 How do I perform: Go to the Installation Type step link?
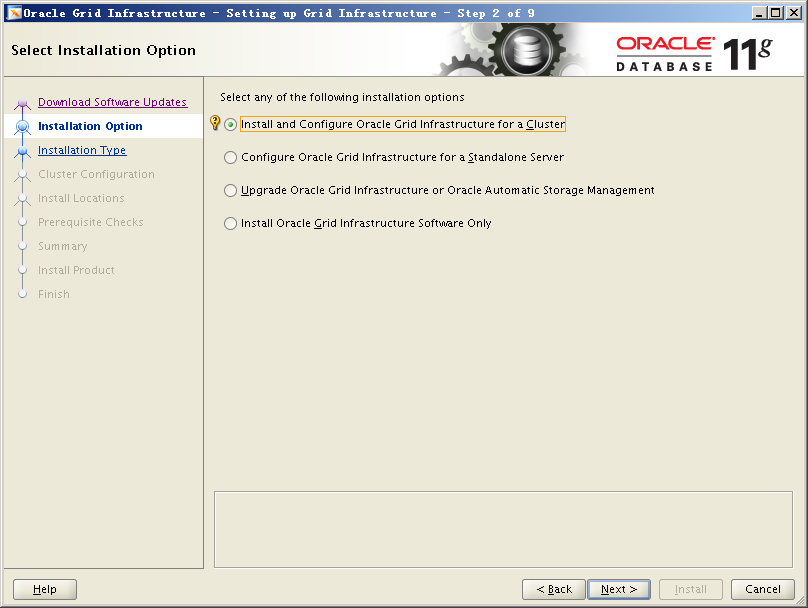coord(82,150)
